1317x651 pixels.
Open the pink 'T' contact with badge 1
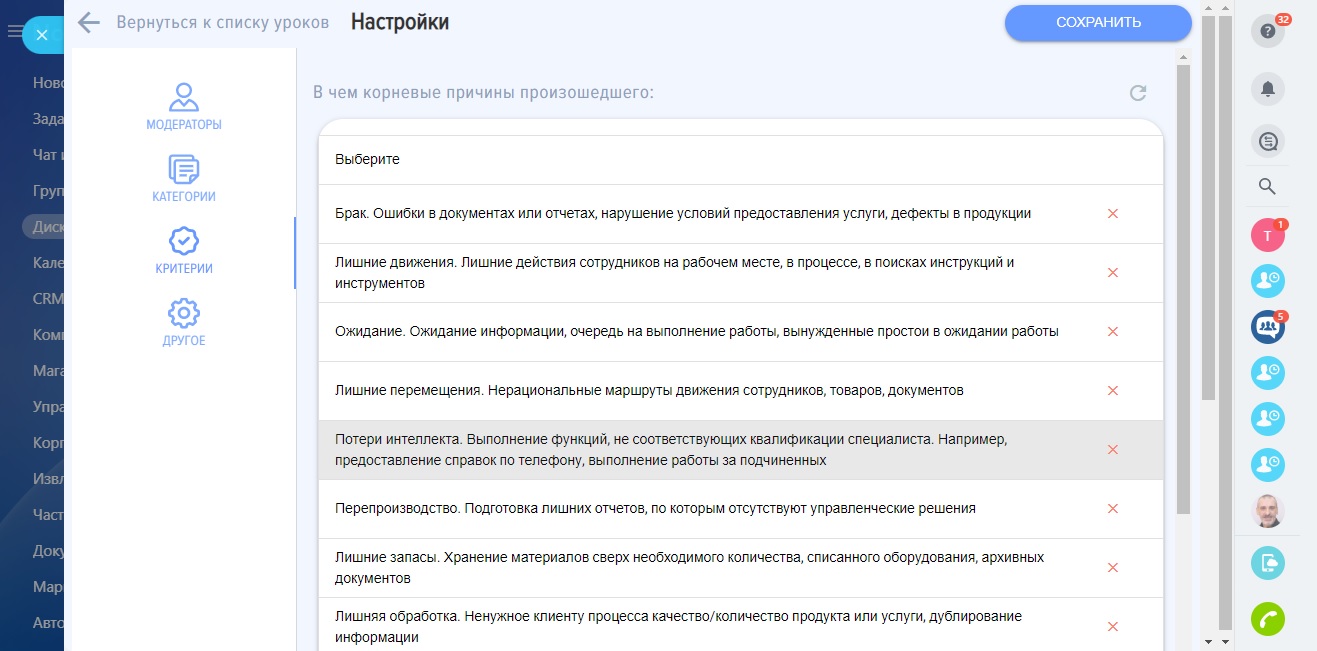(1268, 236)
